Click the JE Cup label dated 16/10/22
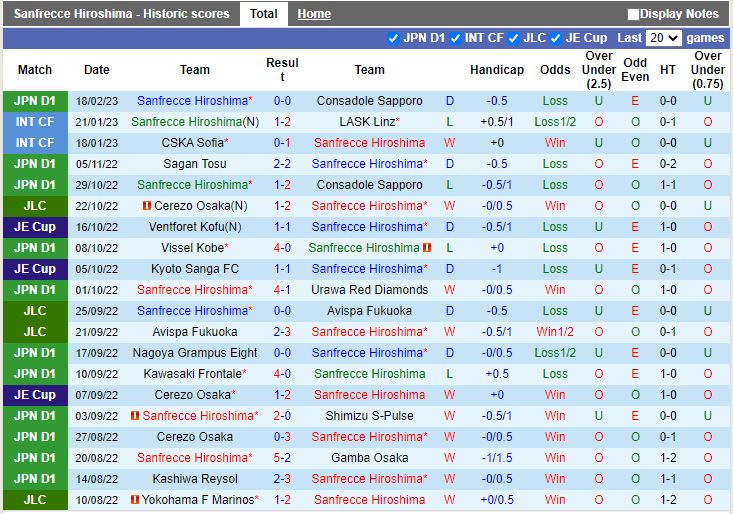Viewport: 733px width, 514px height. click(35, 227)
